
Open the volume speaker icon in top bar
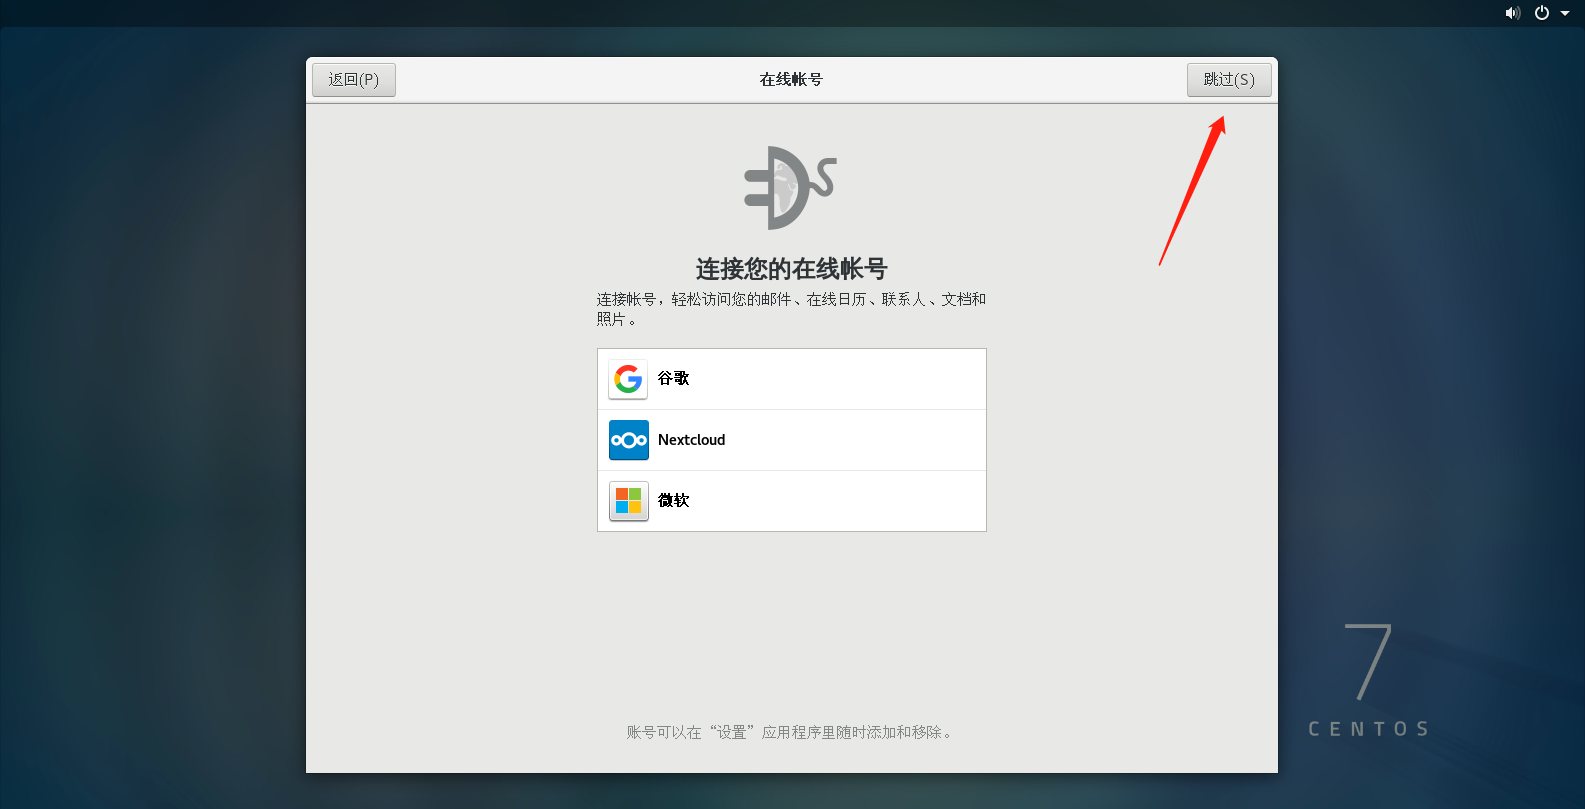pyautogui.click(x=1513, y=13)
